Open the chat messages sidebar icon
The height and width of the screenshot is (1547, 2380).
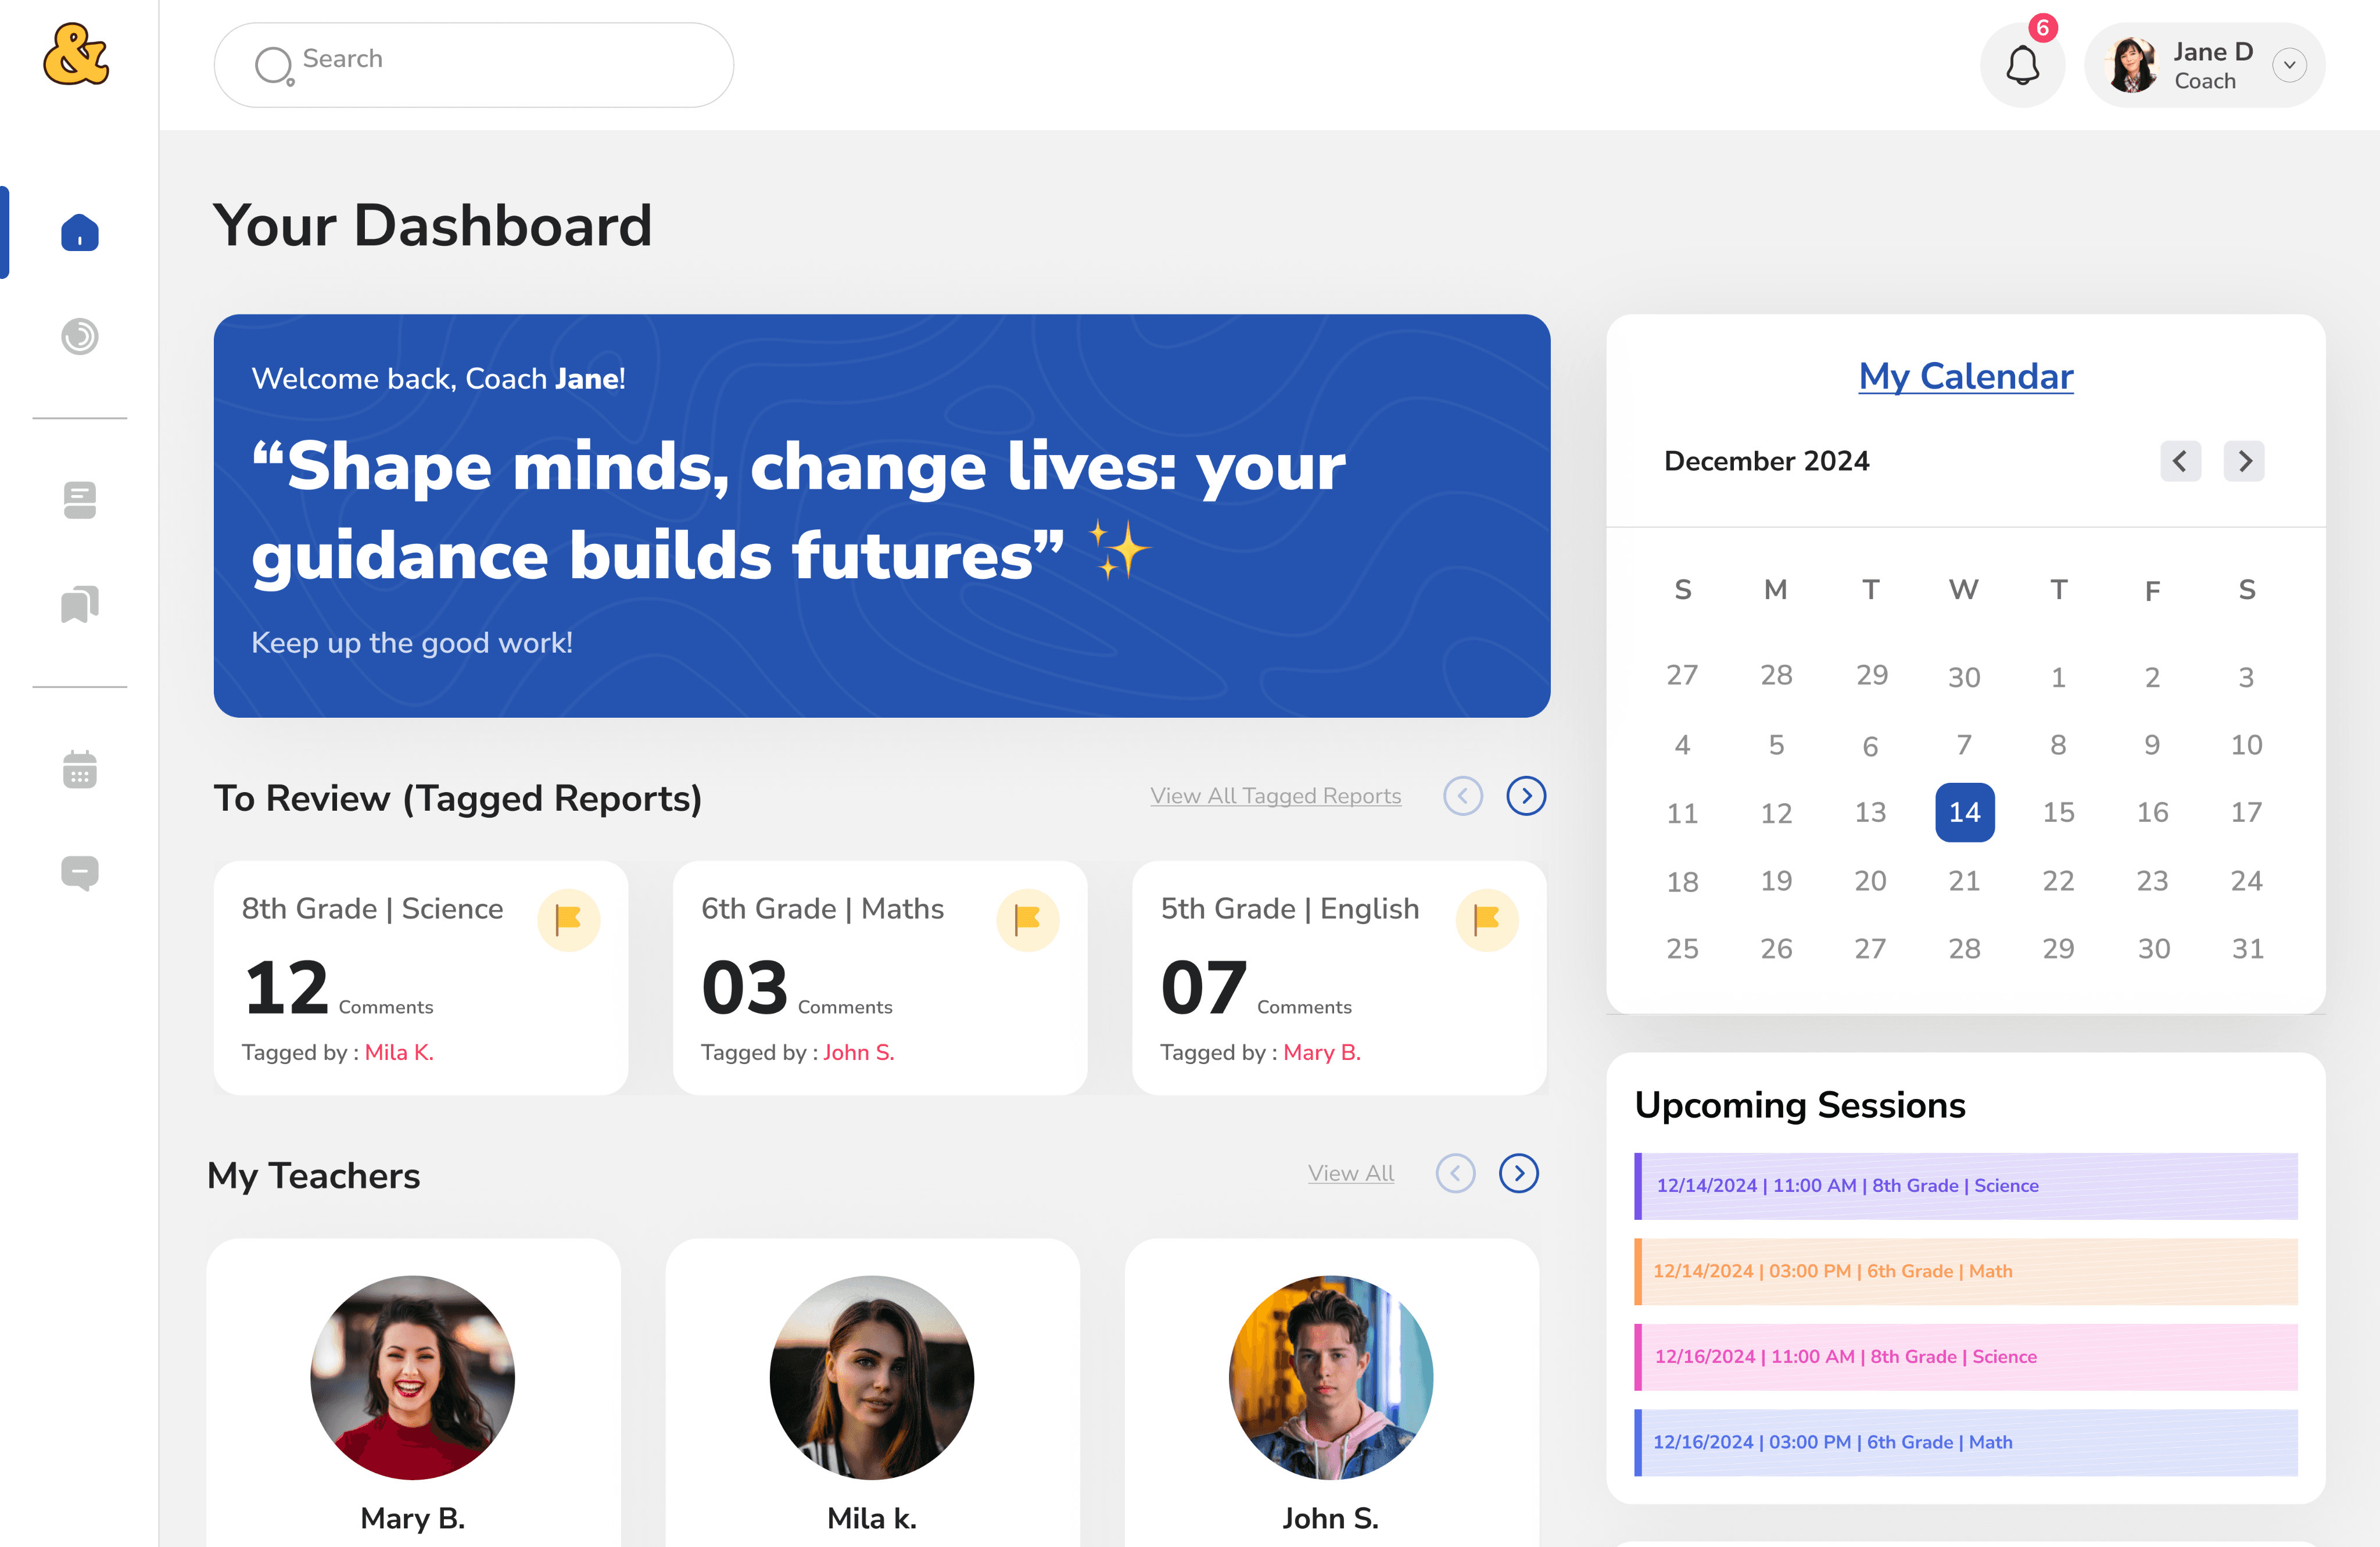pyautogui.click(x=80, y=872)
